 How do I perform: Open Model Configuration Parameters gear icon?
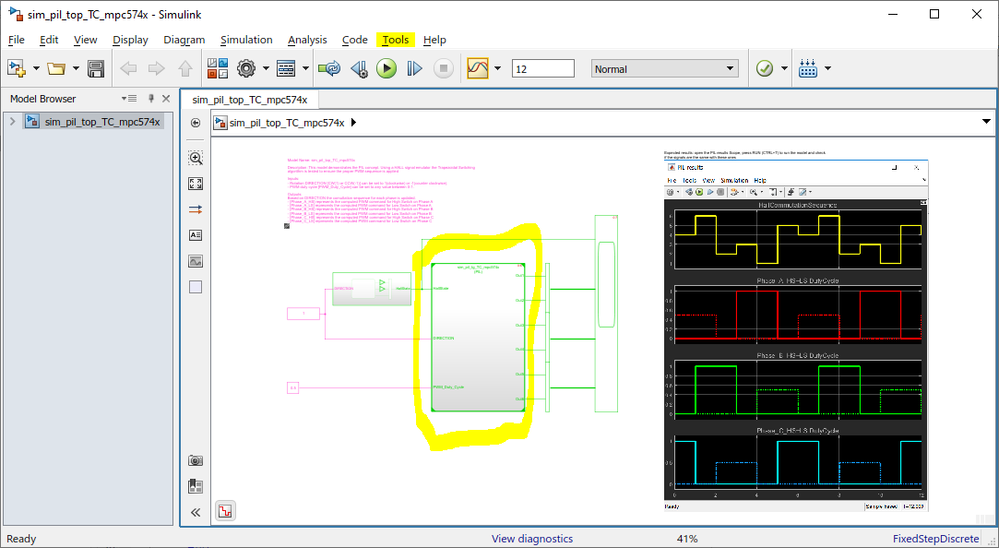point(246,69)
